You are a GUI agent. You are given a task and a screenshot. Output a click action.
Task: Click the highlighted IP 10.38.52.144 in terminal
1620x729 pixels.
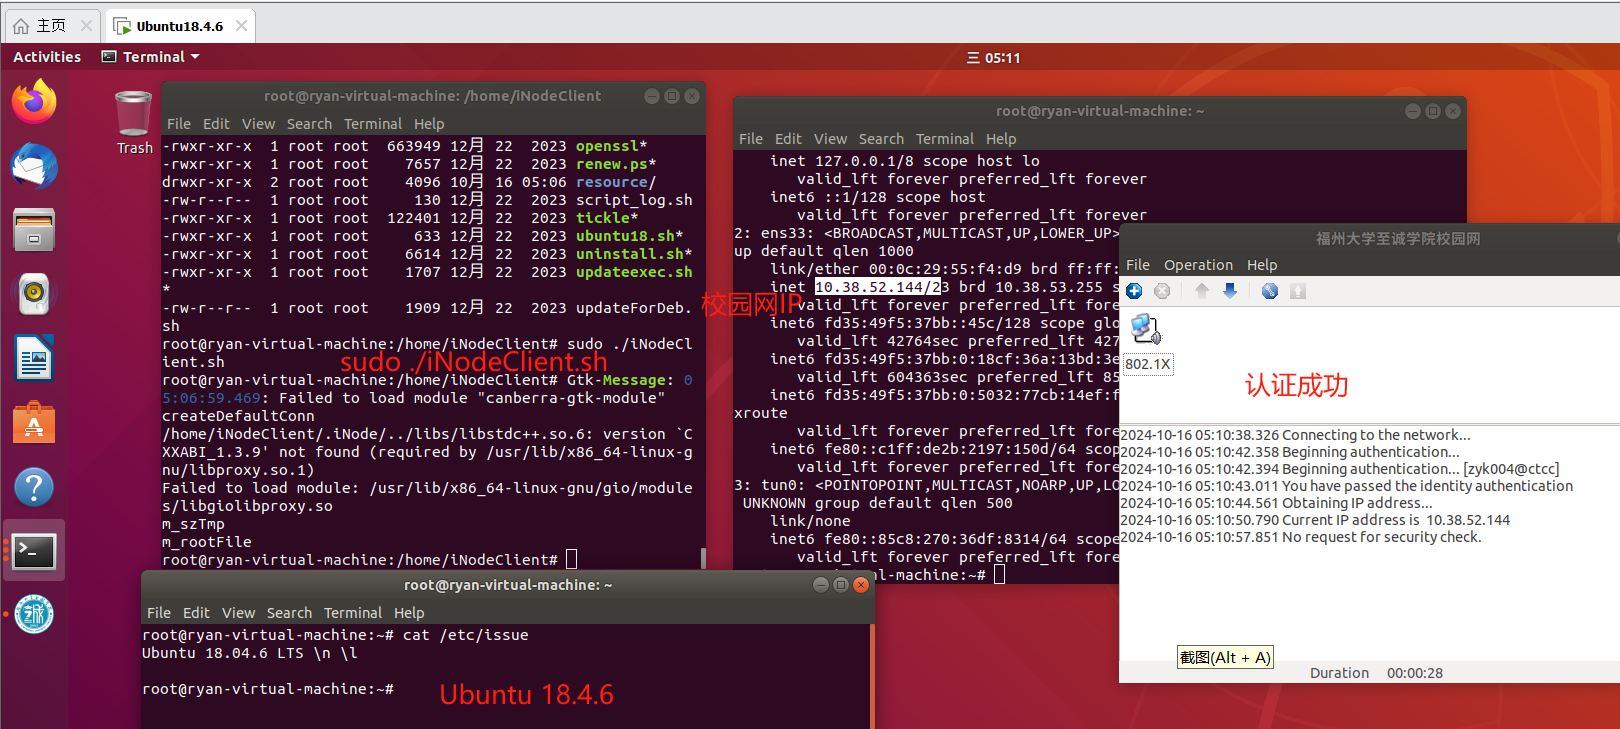(x=877, y=287)
